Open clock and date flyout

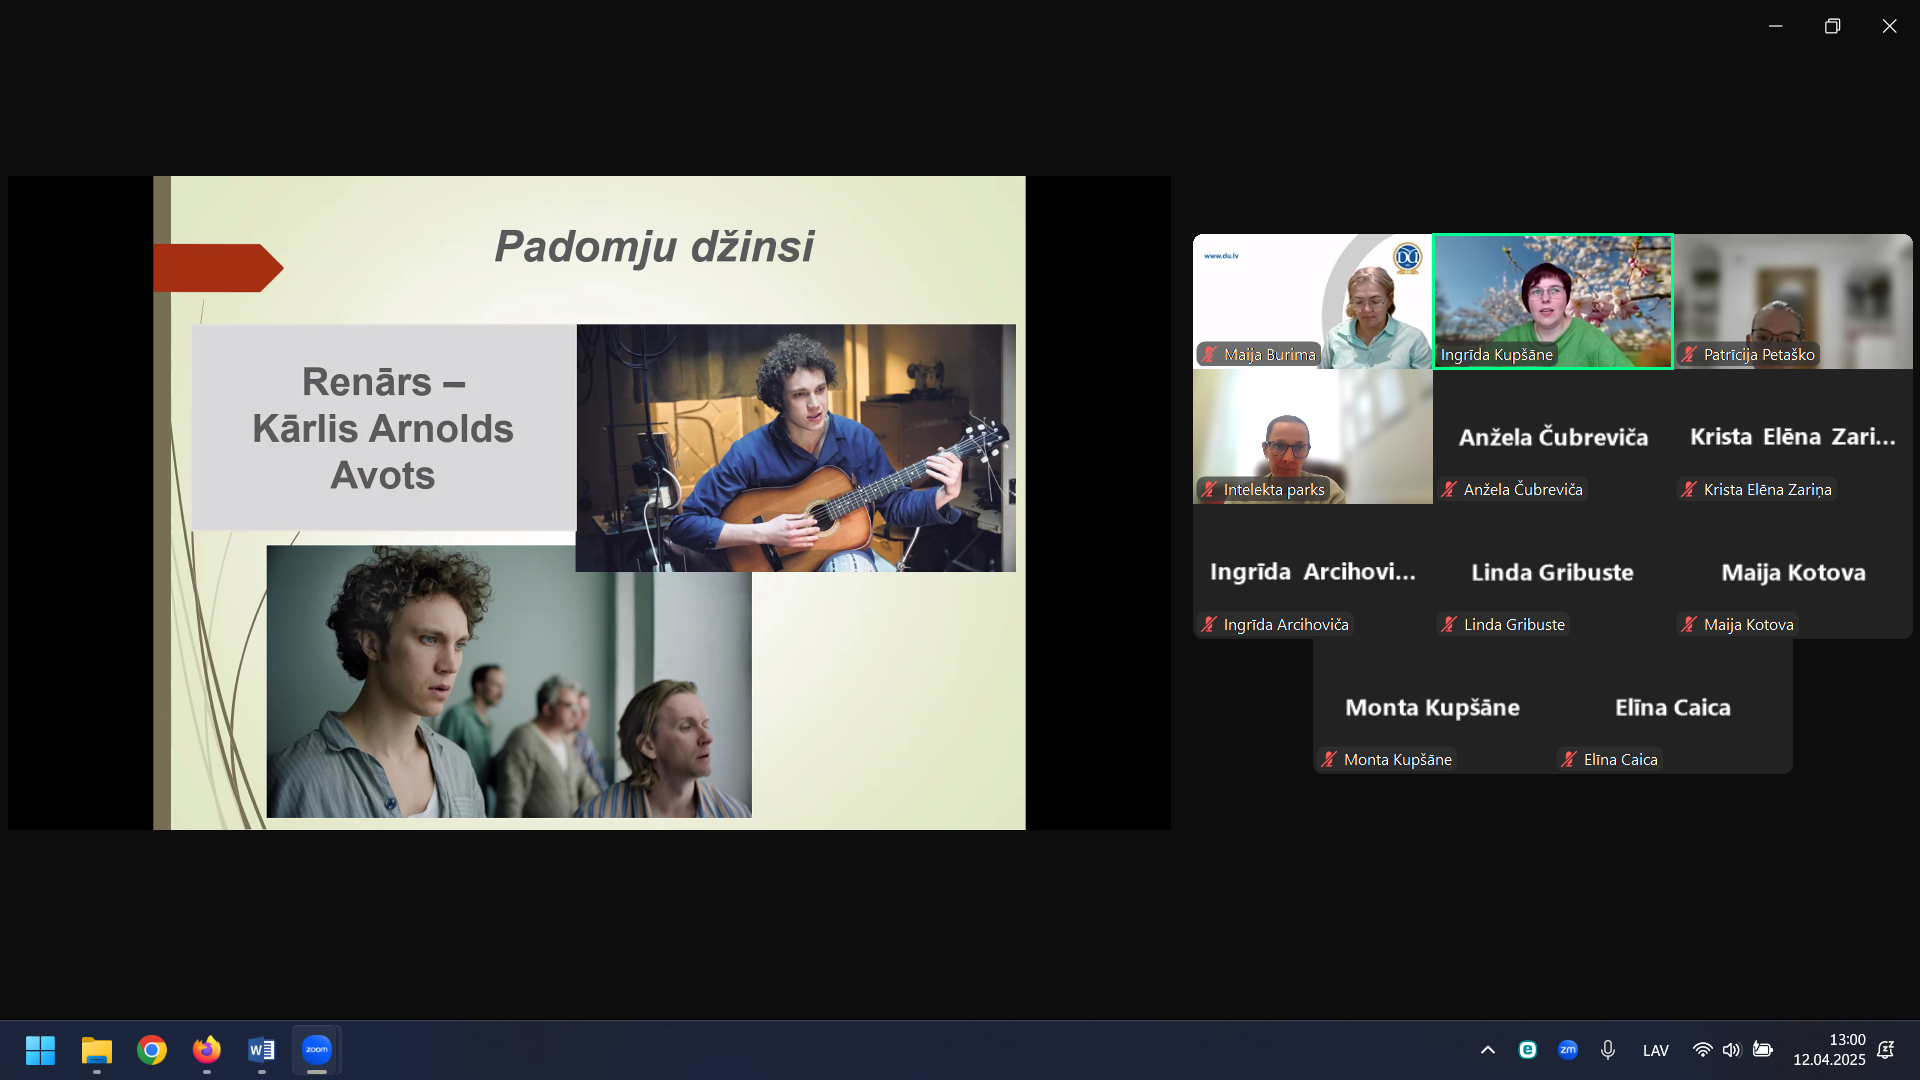[1828, 1050]
